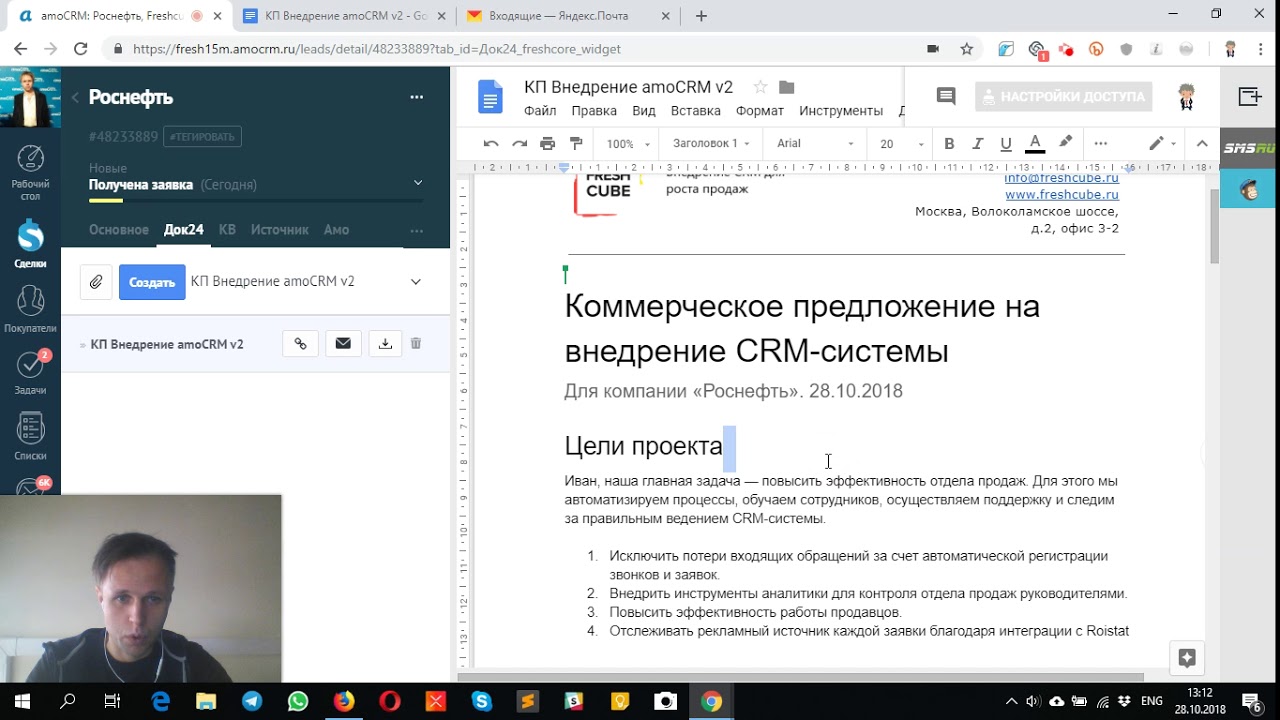Open the more toolbar options ellipsis
Image resolution: width=1280 pixels, height=720 pixels.
point(1101,143)
